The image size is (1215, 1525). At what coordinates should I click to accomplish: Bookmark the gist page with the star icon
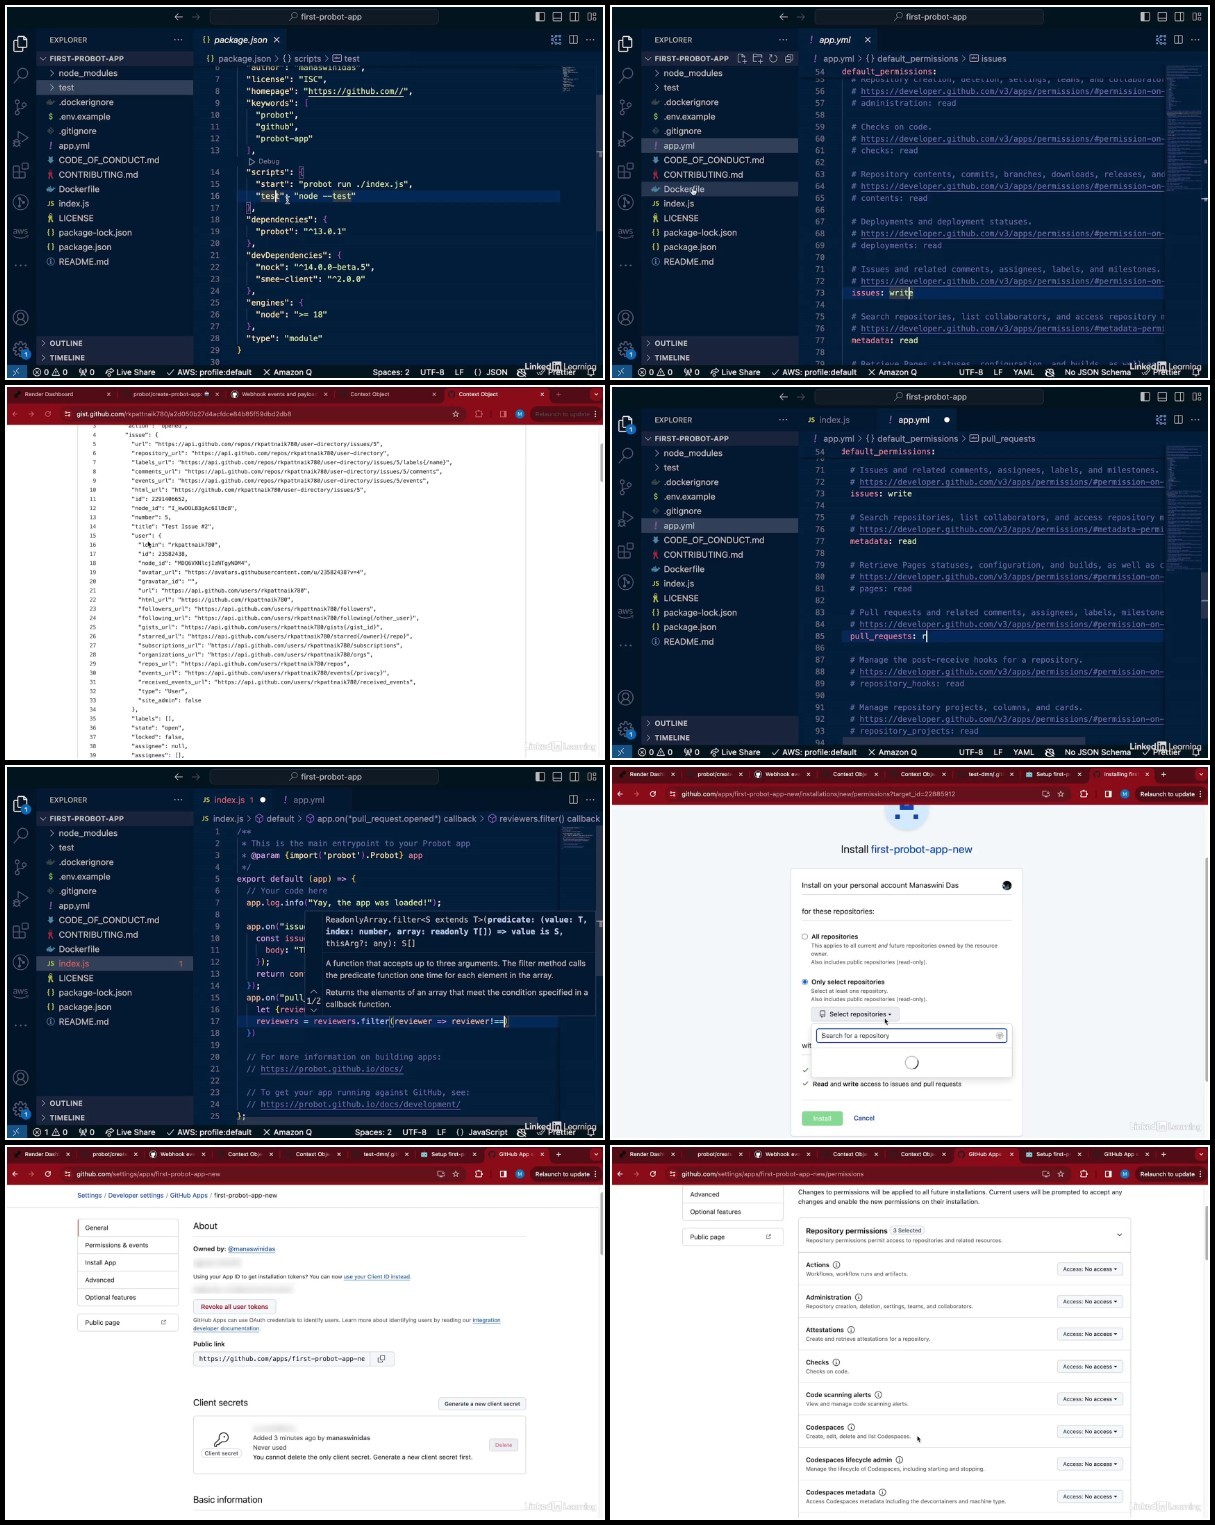coord(456,414)
